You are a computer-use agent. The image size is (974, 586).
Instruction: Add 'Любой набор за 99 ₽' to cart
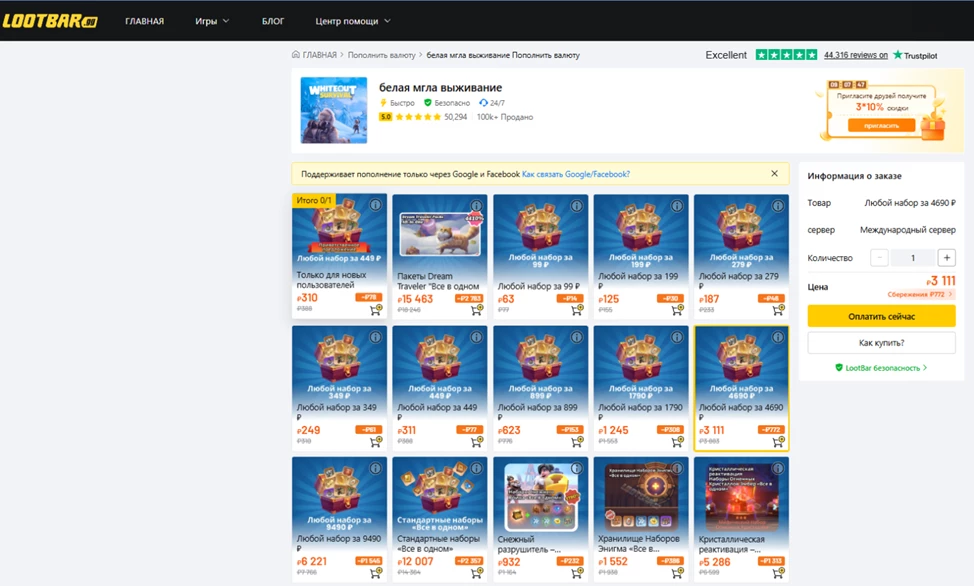point(577,309)
